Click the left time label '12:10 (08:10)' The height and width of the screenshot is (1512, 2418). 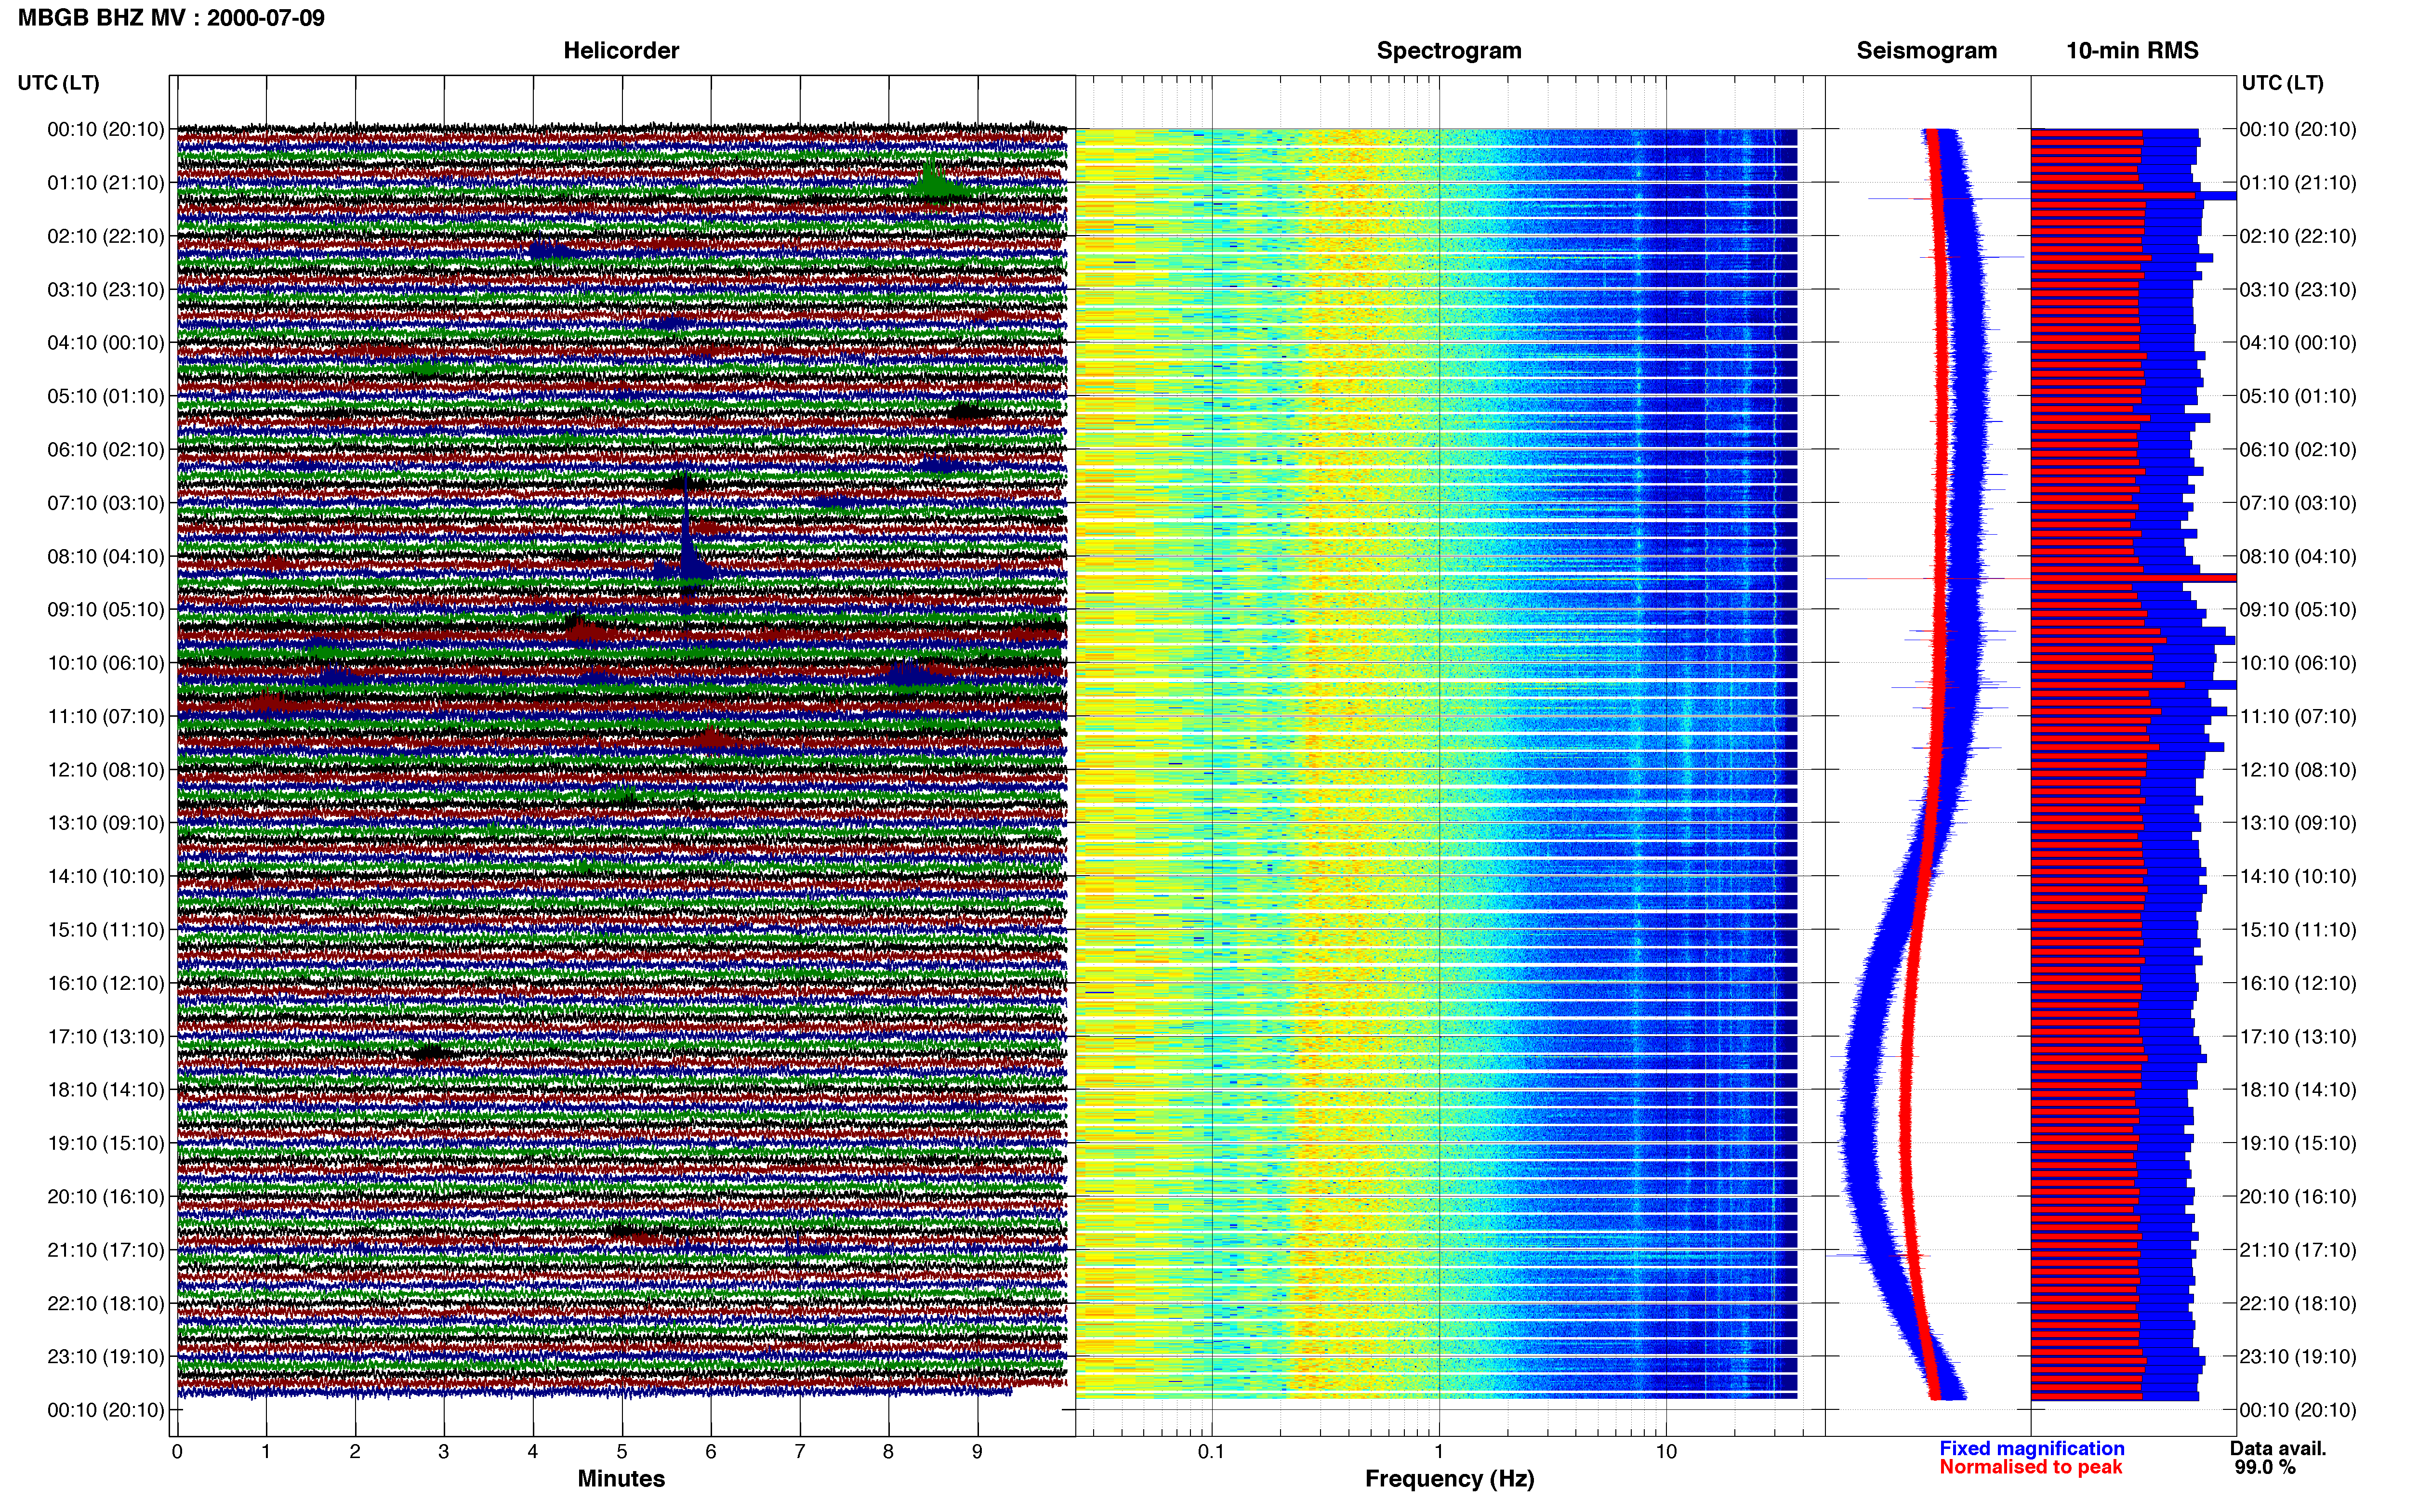106,770
